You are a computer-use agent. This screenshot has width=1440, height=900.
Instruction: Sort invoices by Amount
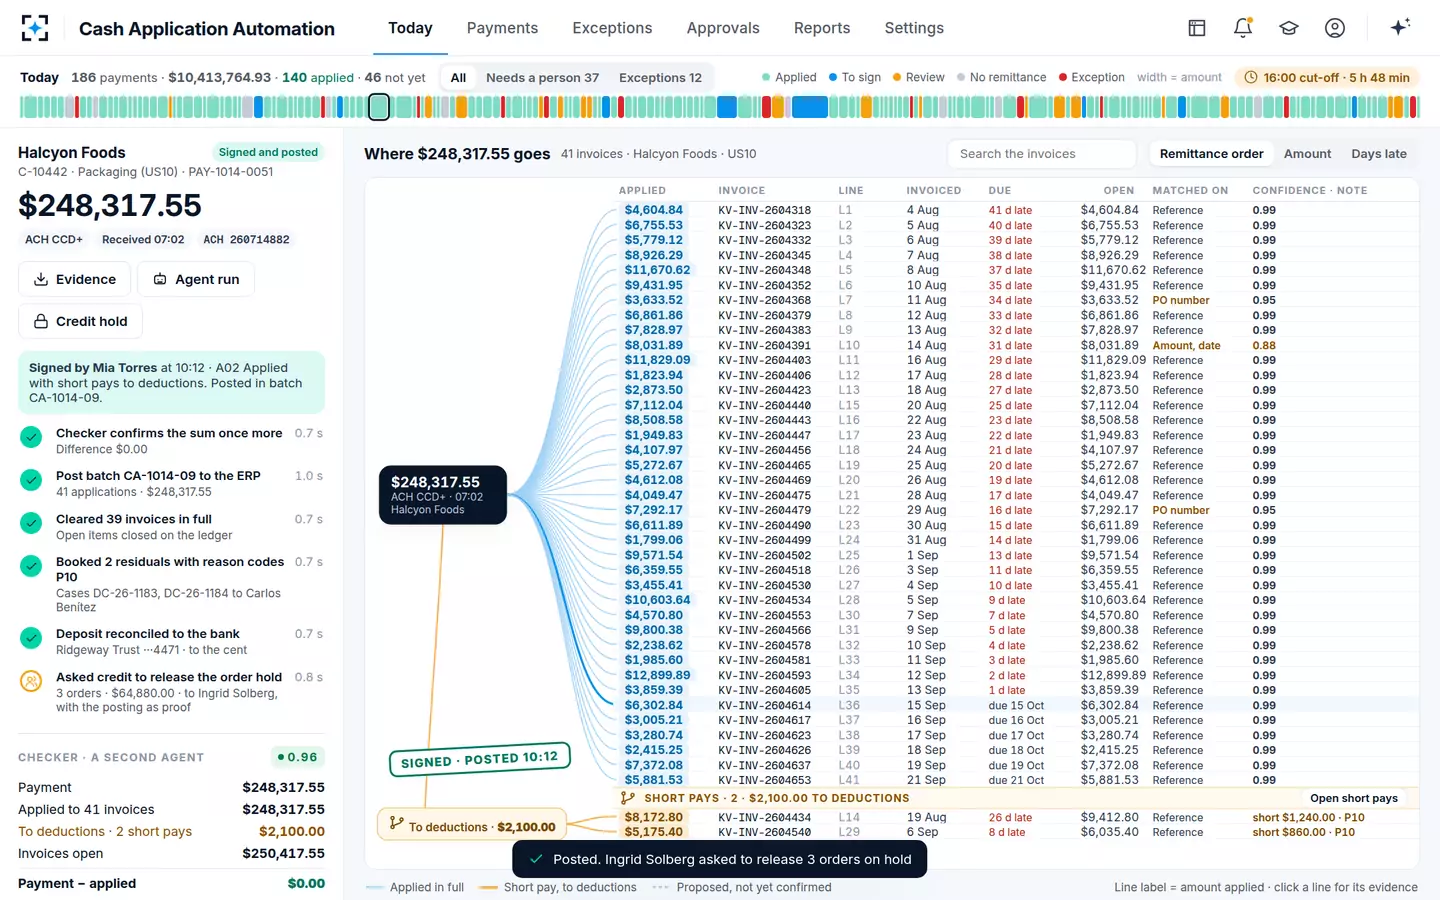point(1307,154)
